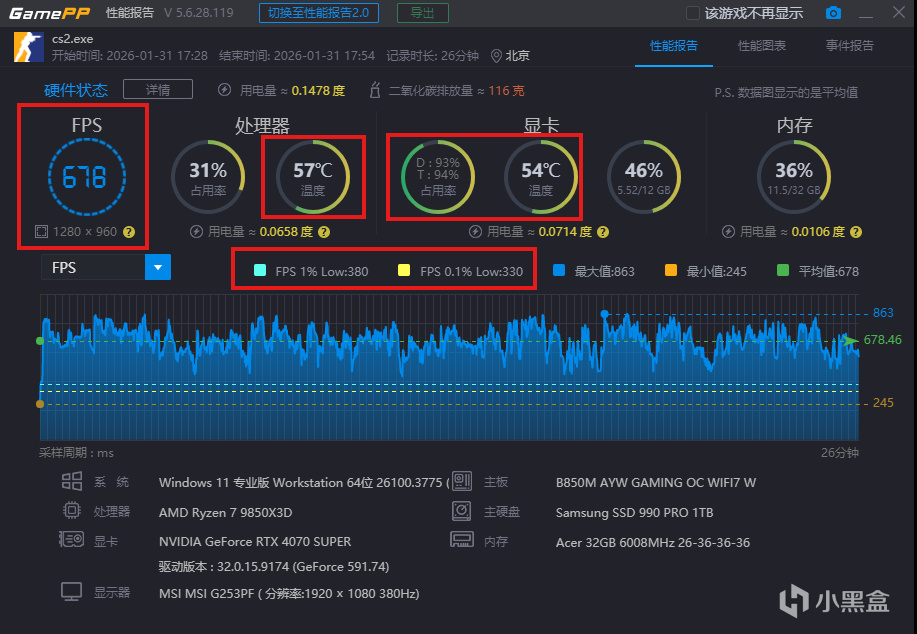Open the 事件报告 tab
The image size is (917, 634).
click(x=849, y=46)
